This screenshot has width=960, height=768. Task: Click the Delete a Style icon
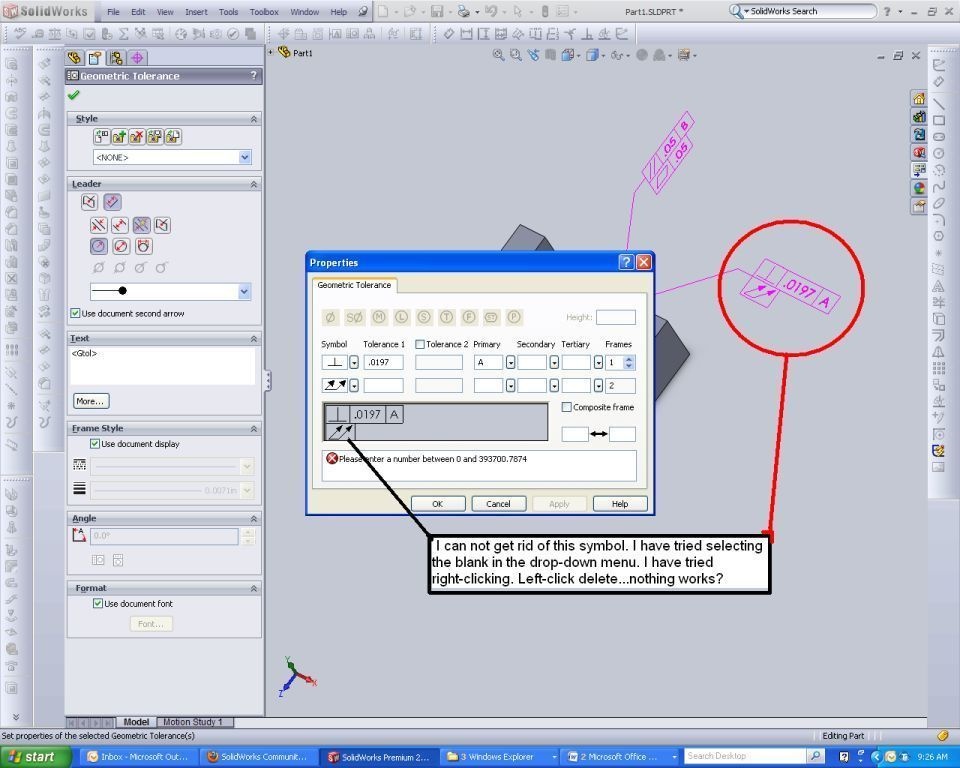pos(137,137)
